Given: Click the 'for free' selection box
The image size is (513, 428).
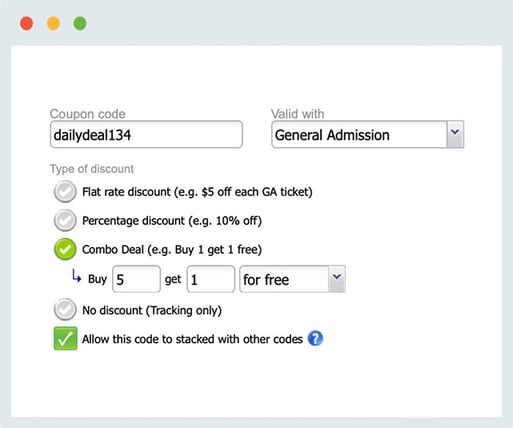Looking at the screenshot, I should pyautogui.click(x=292, y=279).
